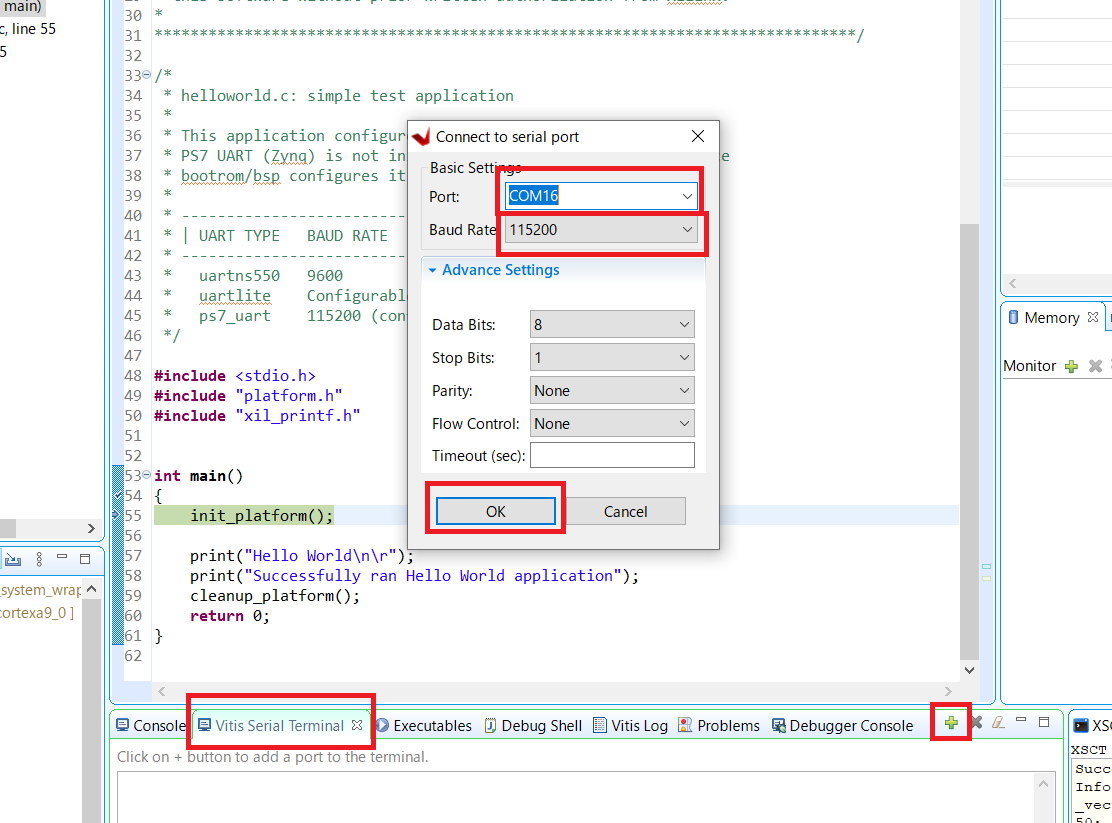Collapse the Advance Settings section

click(432, 270)
